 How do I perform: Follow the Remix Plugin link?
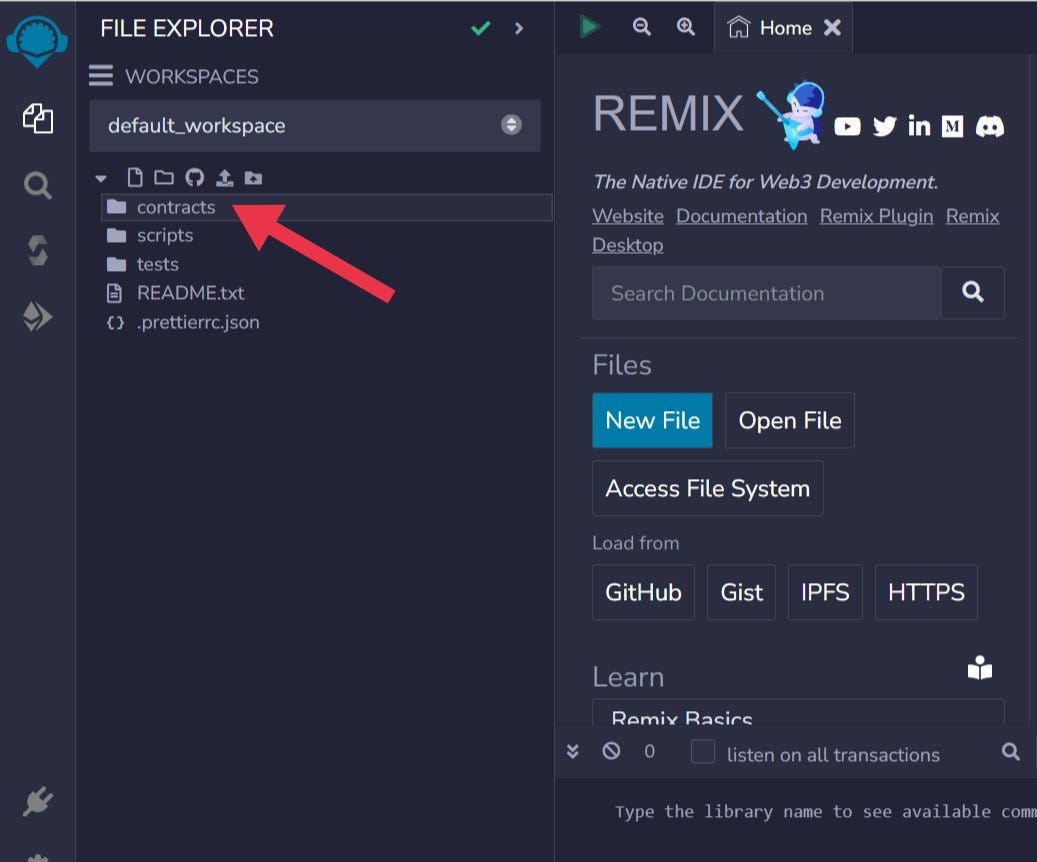pos(876,216)
